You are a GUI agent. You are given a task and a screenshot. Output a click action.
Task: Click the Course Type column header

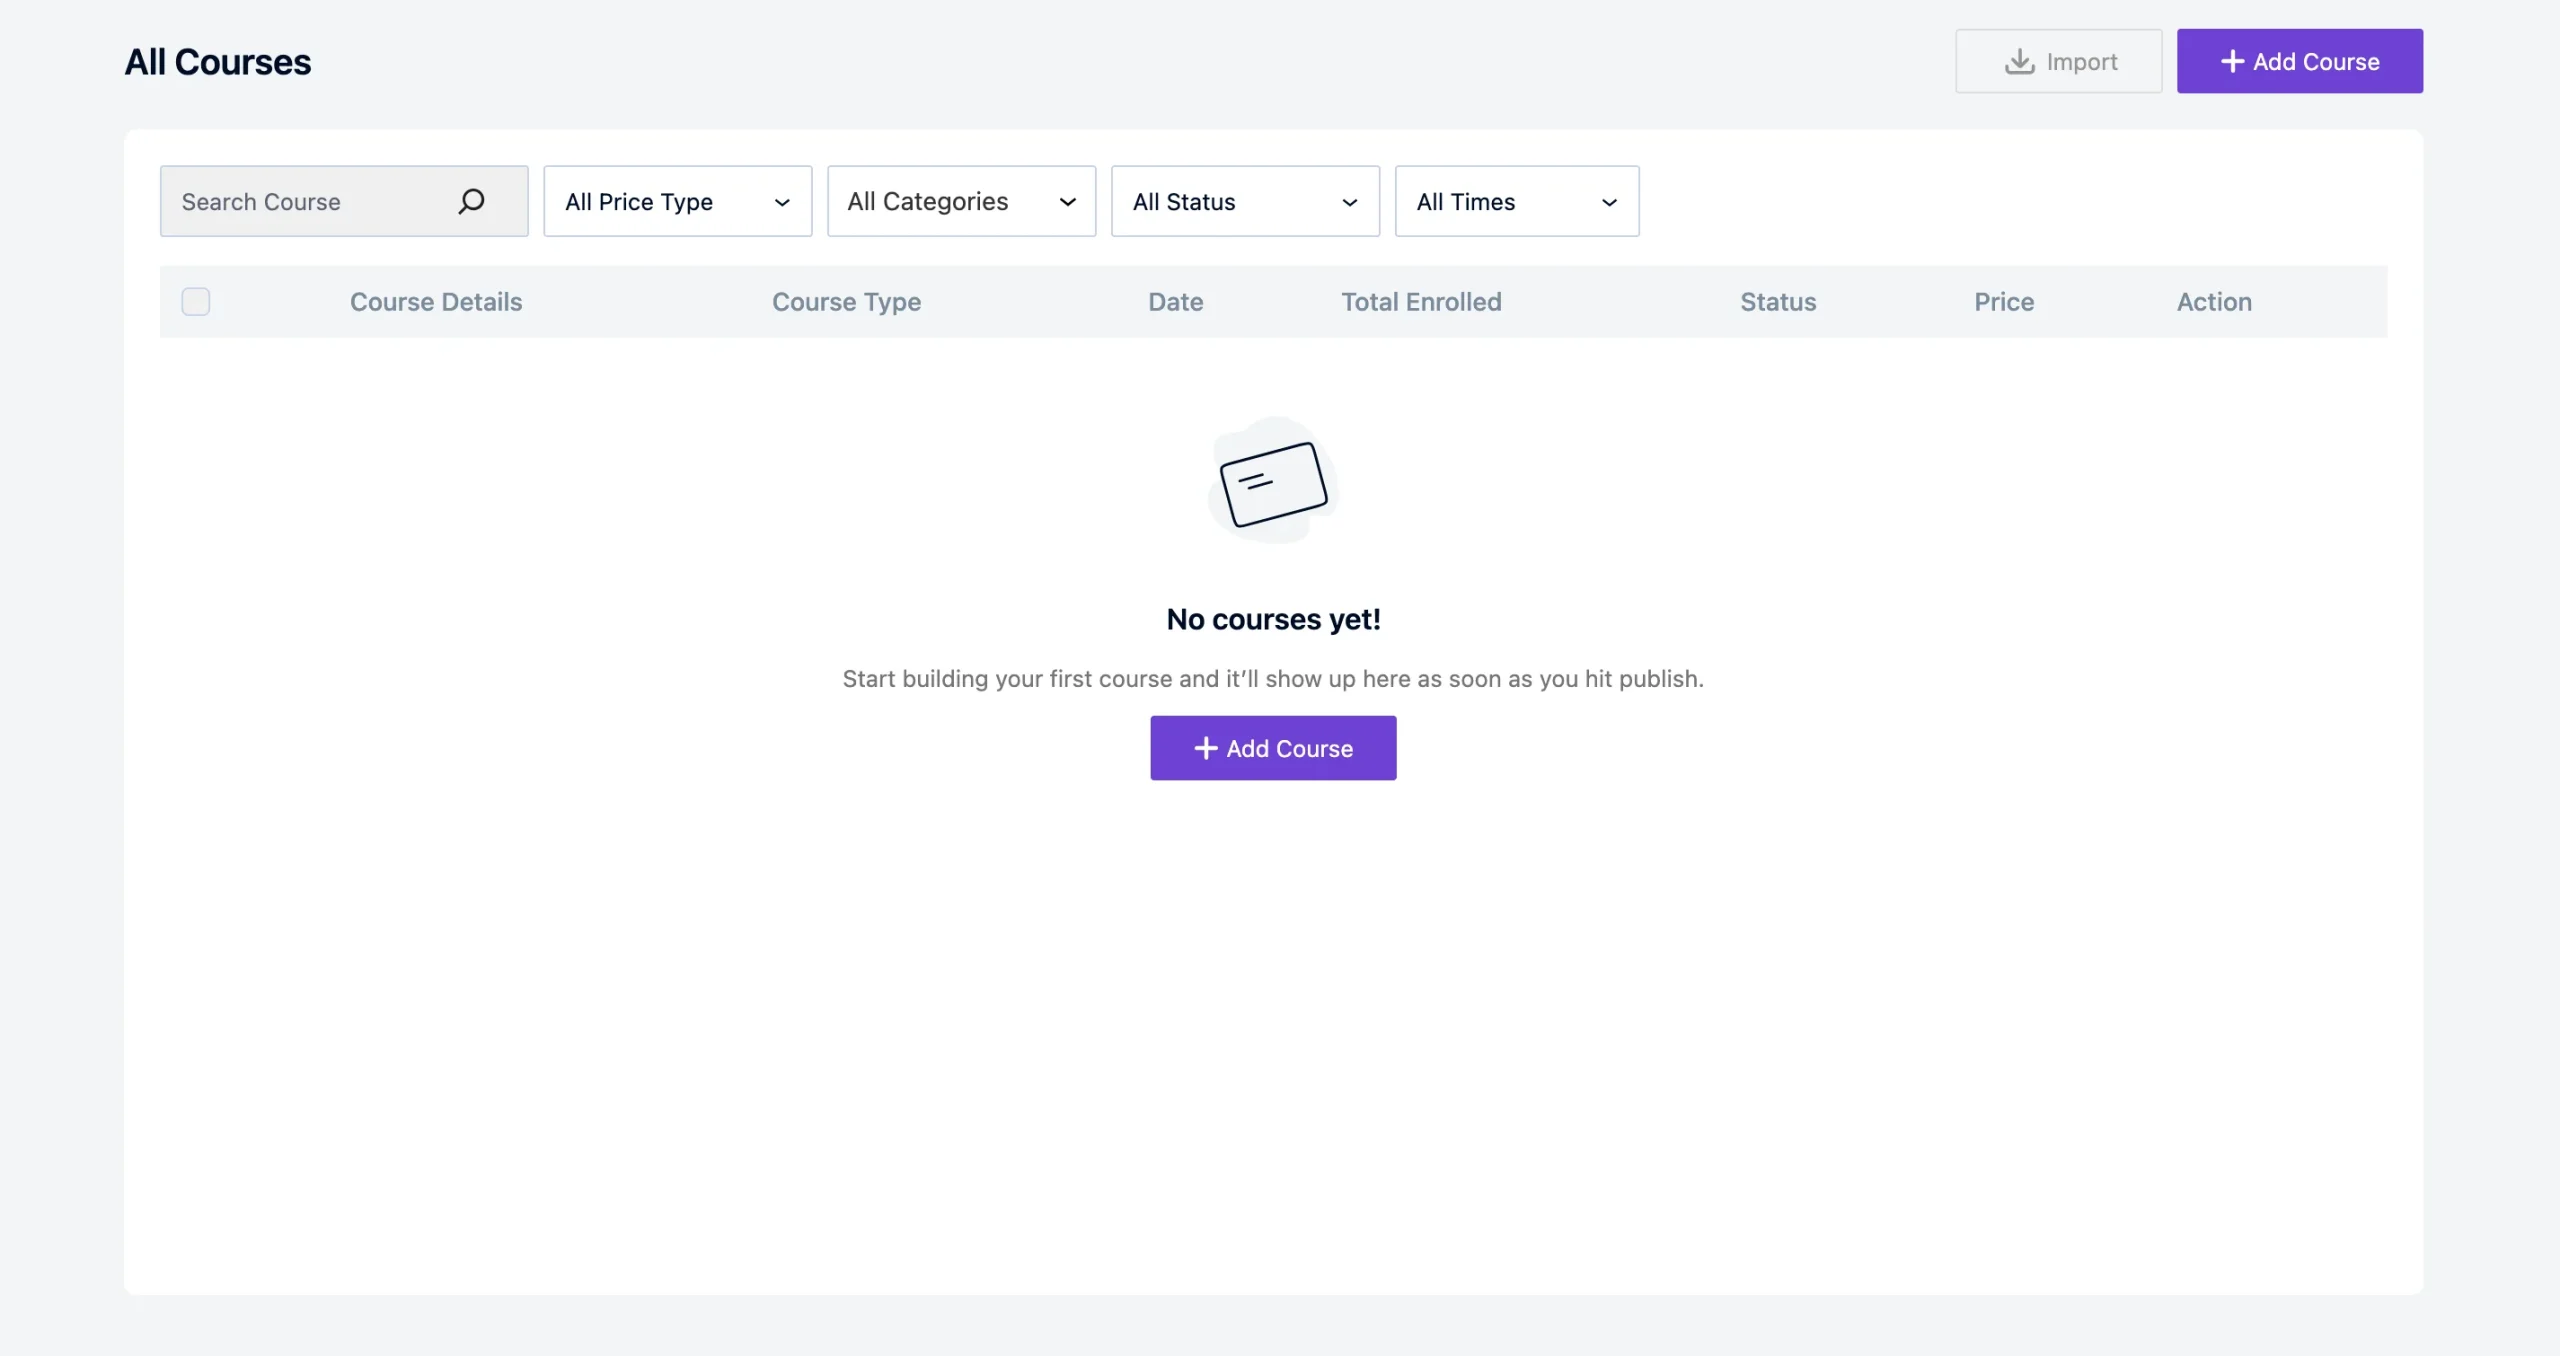845,301
